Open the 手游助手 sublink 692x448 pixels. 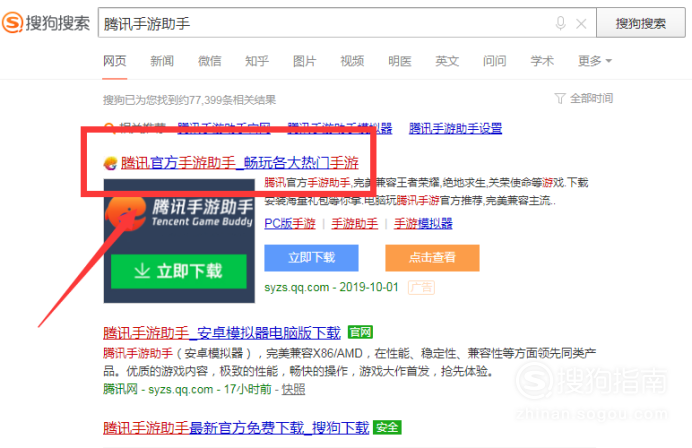pos(355,224)
